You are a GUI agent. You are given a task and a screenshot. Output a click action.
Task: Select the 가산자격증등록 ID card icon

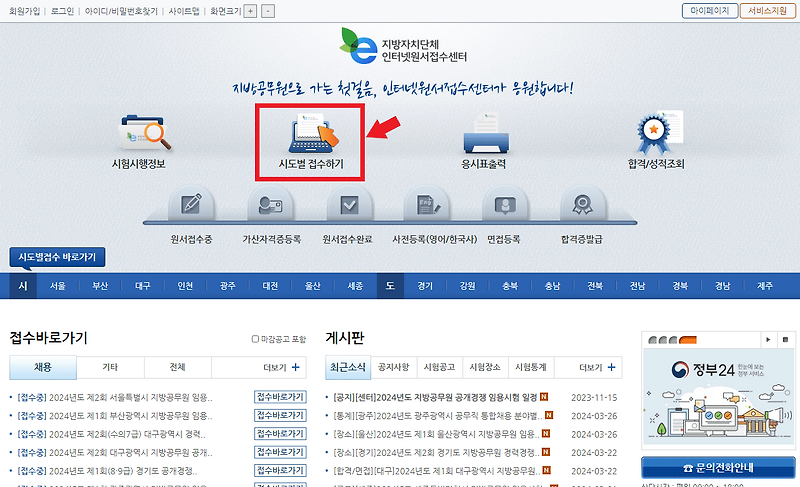click(270, 204)
